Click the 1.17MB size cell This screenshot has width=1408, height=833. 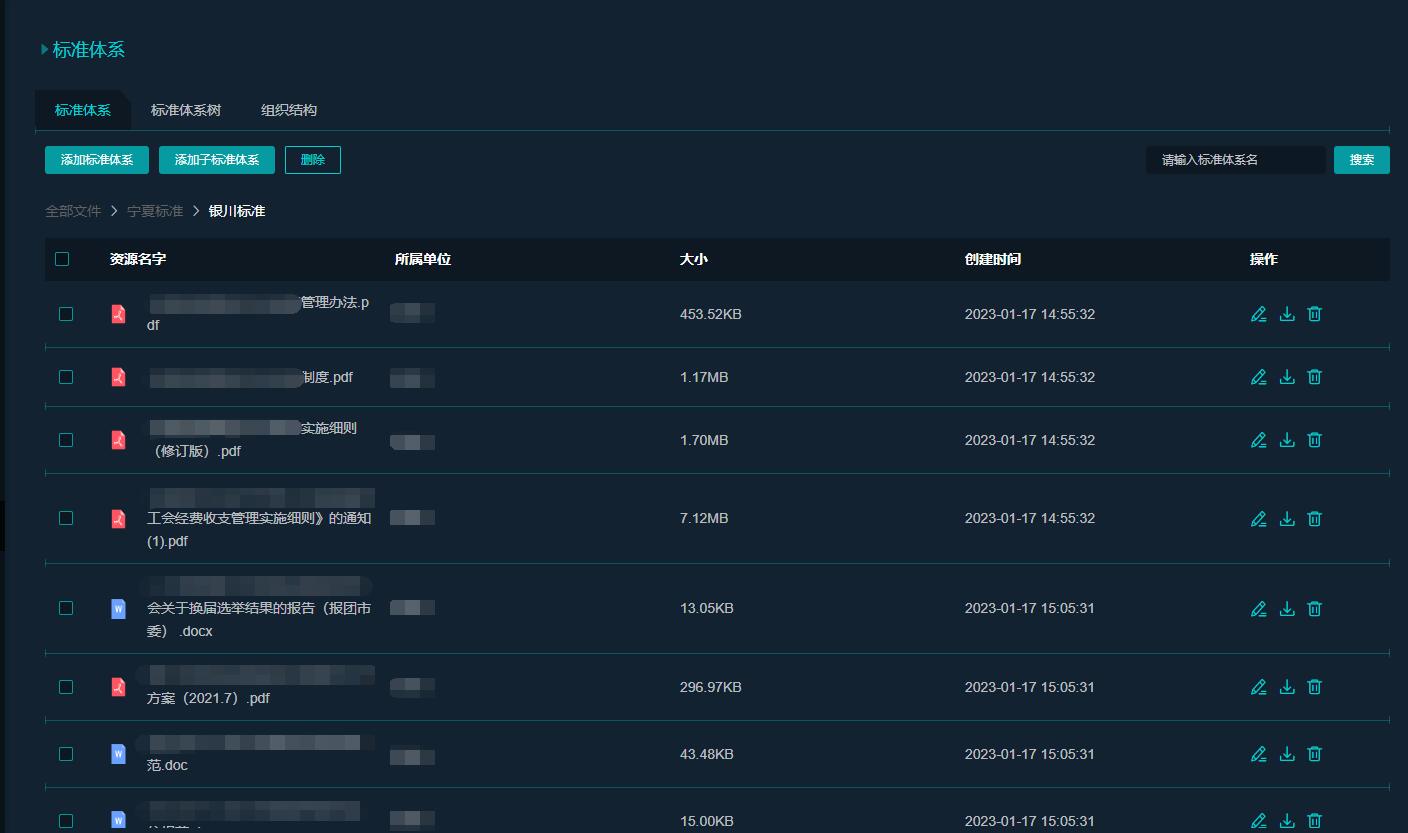(704, 377)
